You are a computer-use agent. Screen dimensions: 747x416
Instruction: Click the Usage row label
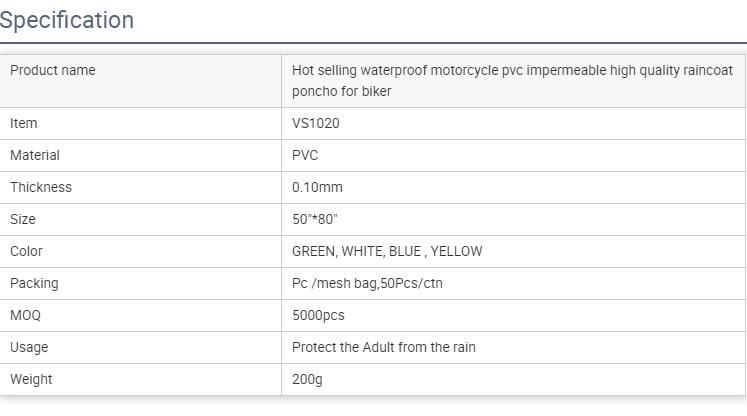pyautogui.click(x=29, y=347)
